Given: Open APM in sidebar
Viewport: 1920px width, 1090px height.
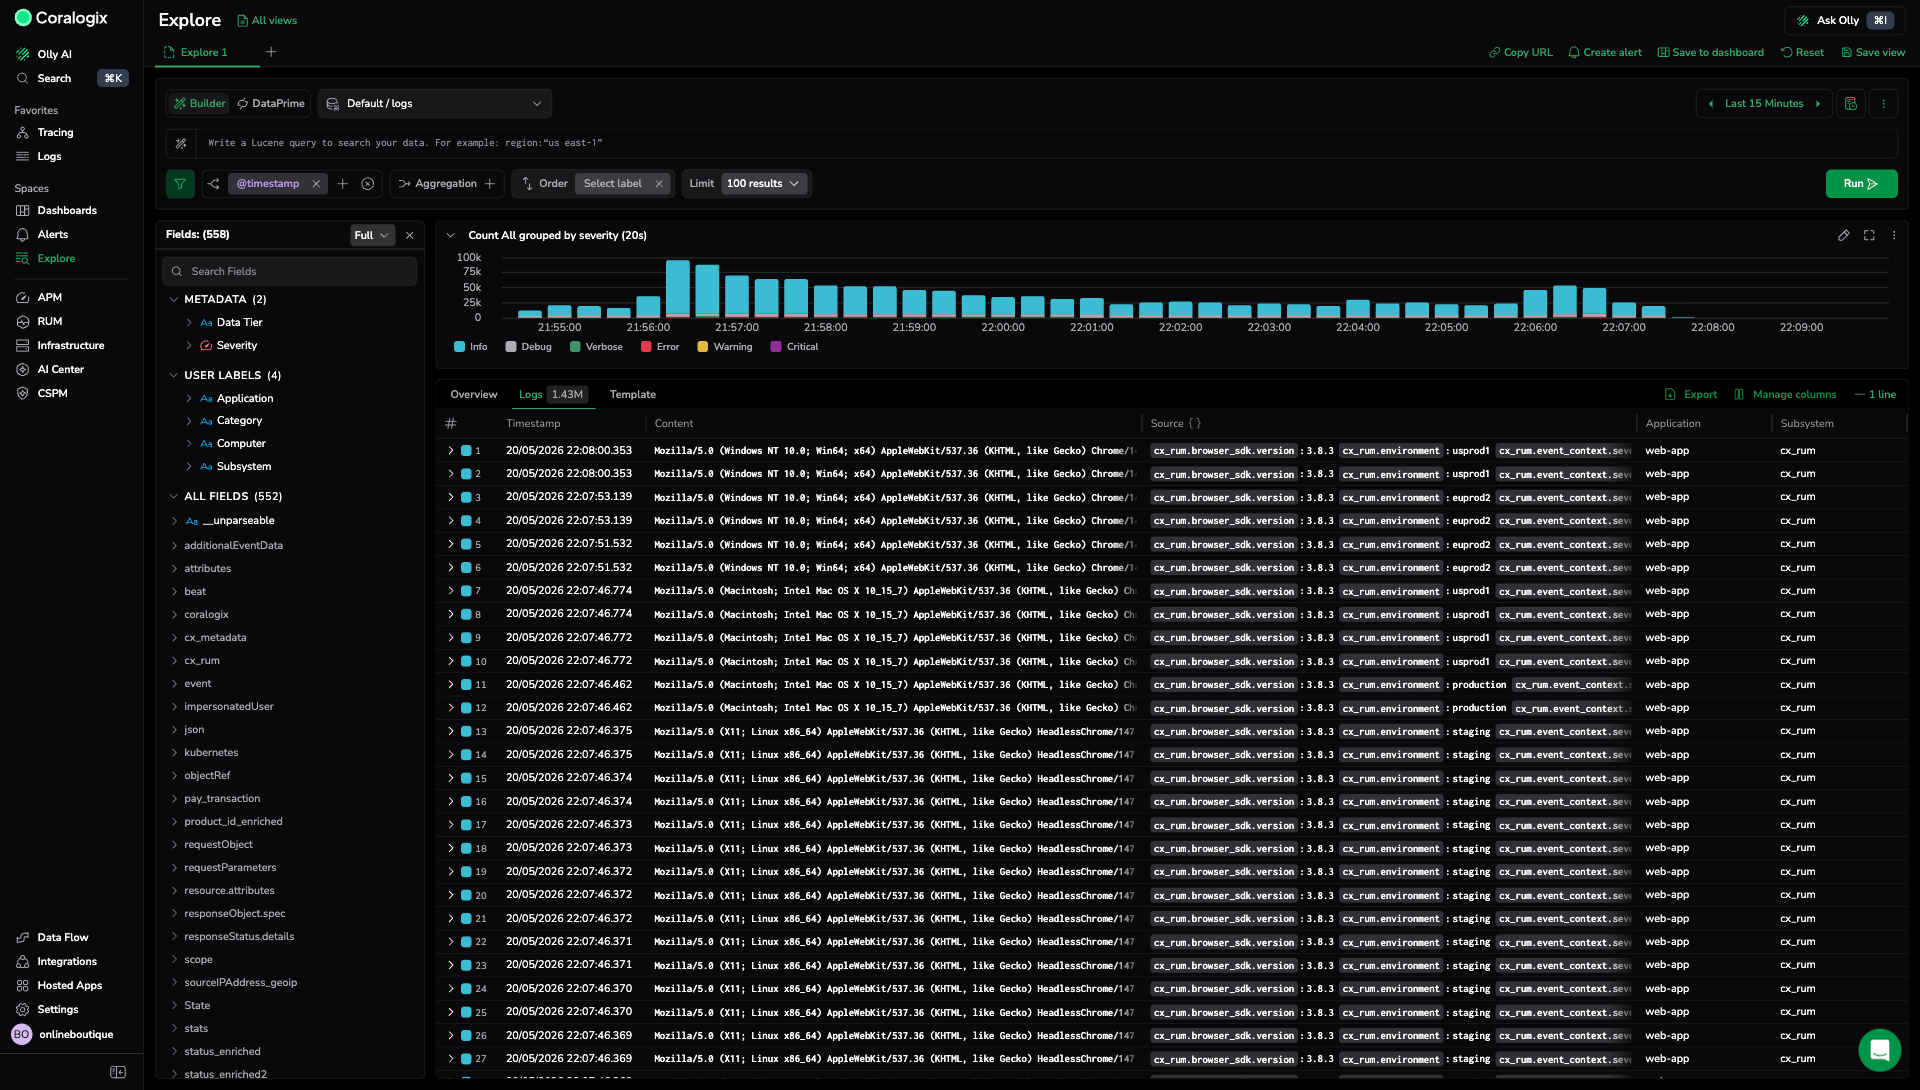Looking at the screenshot, I should click(x=49, y=297).
